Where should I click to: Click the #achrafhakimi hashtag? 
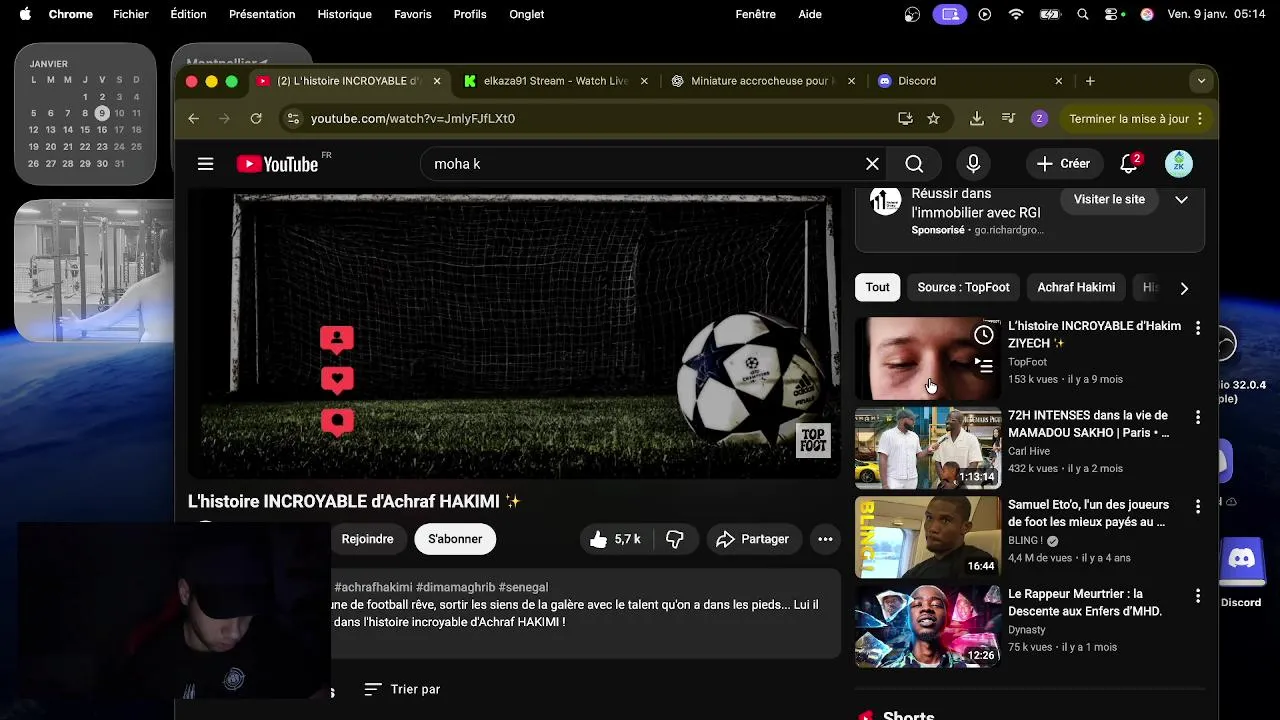coord(373,587)
